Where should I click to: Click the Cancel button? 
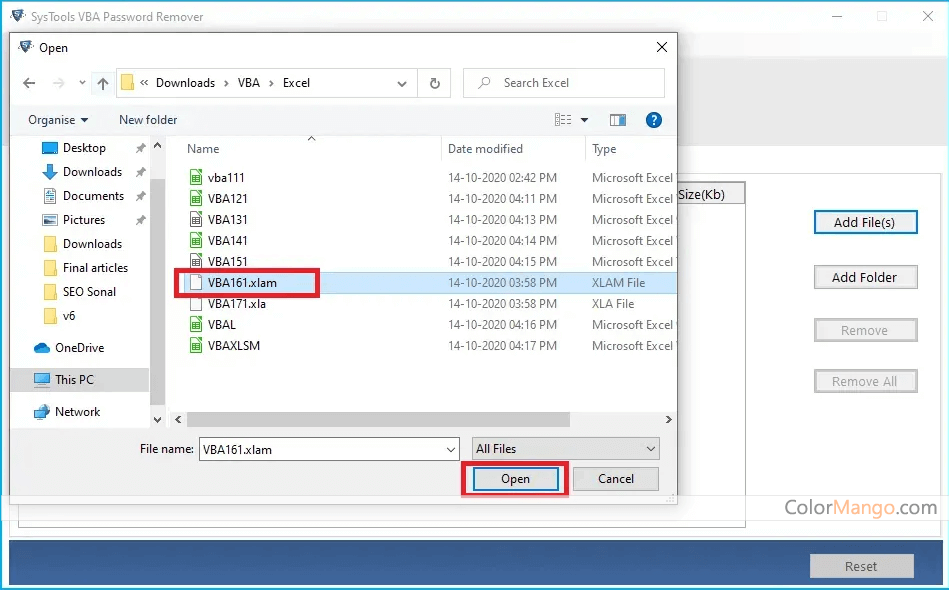616,479
